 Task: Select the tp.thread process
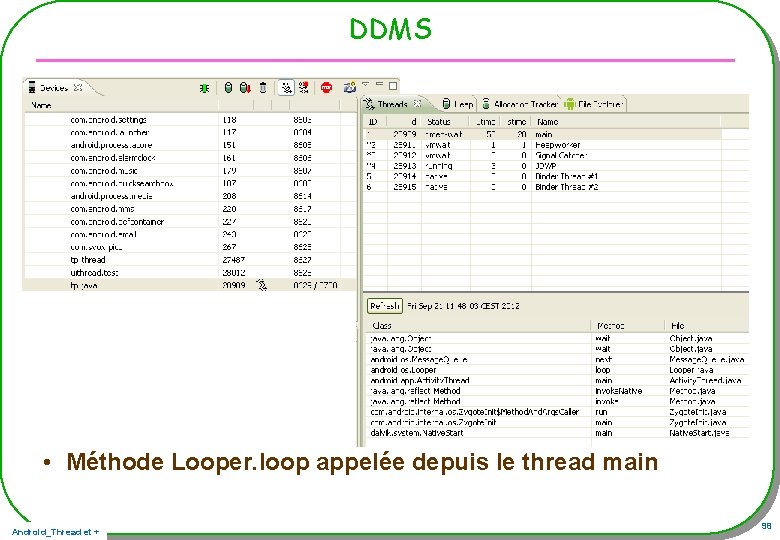coord(190,260)
